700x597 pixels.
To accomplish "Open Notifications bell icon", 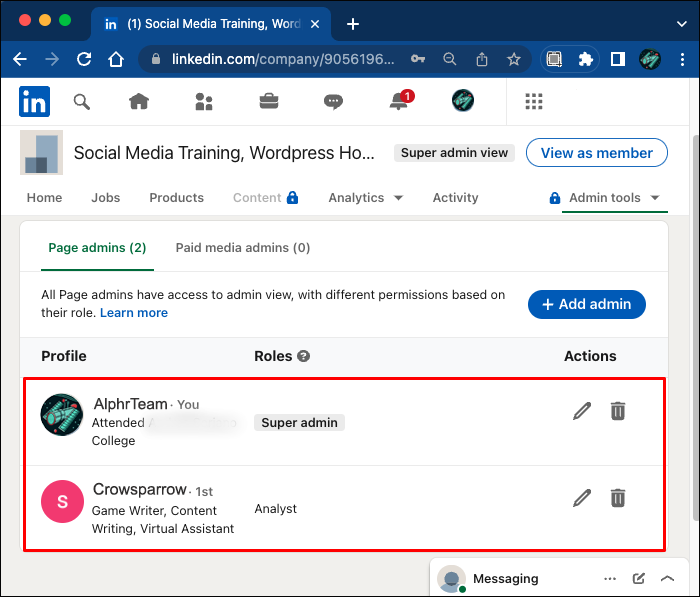I will pos(399,101).
